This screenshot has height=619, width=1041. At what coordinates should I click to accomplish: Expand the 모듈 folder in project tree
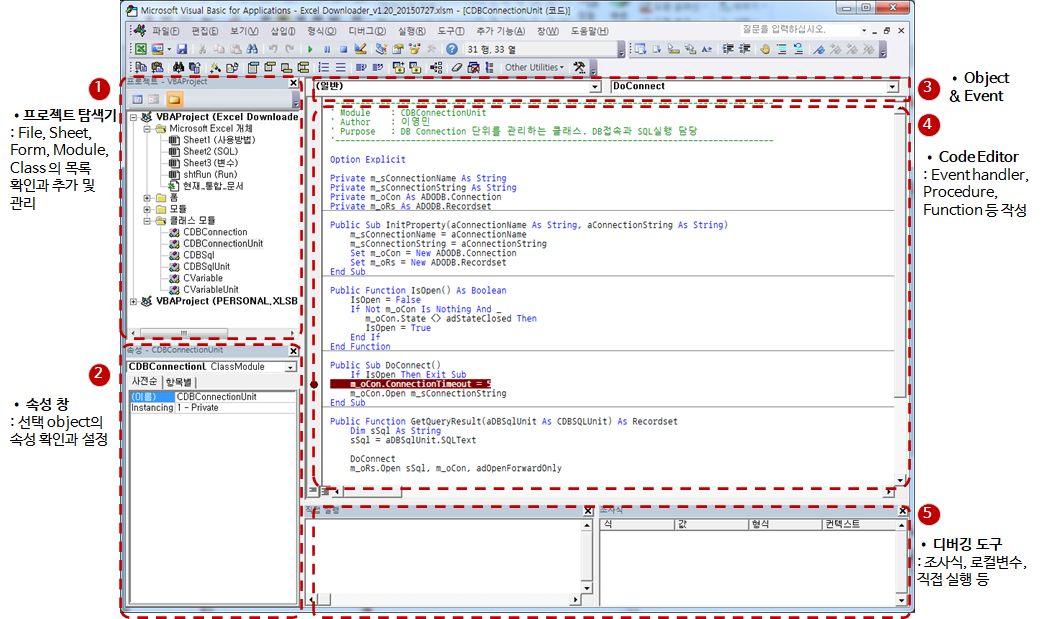[x=147, y=209]
